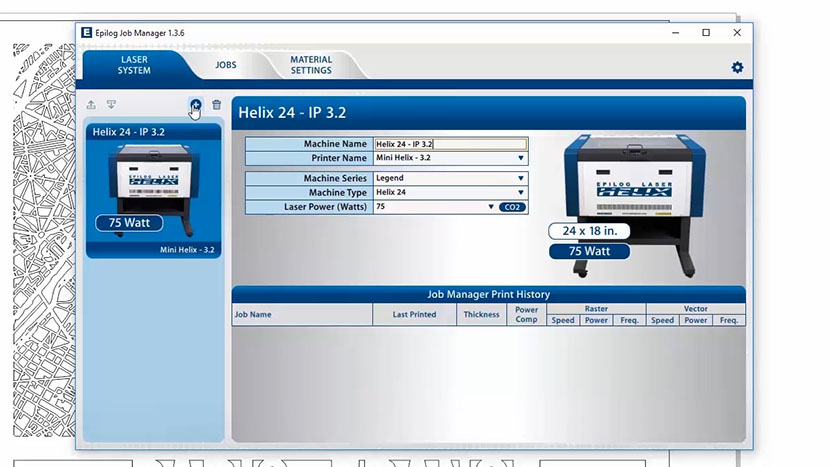Expand the Printer Name dropdown
The image size is (830, 467).
tap(521, 158)
